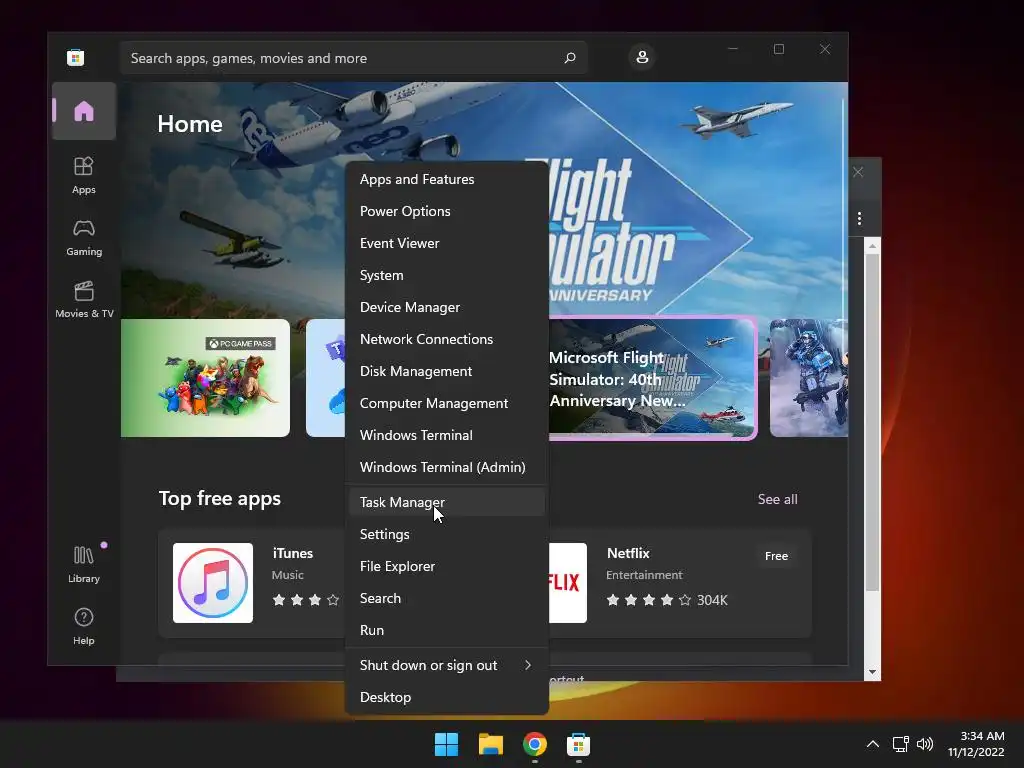
Task: Choose Search in context menu
Action: point(447,598)
